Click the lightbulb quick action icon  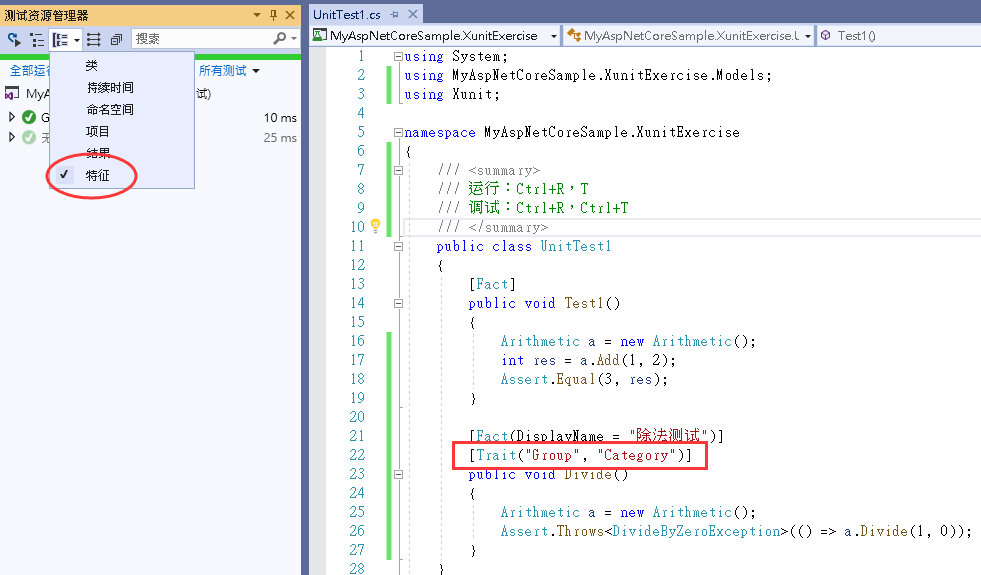(375, 226)
